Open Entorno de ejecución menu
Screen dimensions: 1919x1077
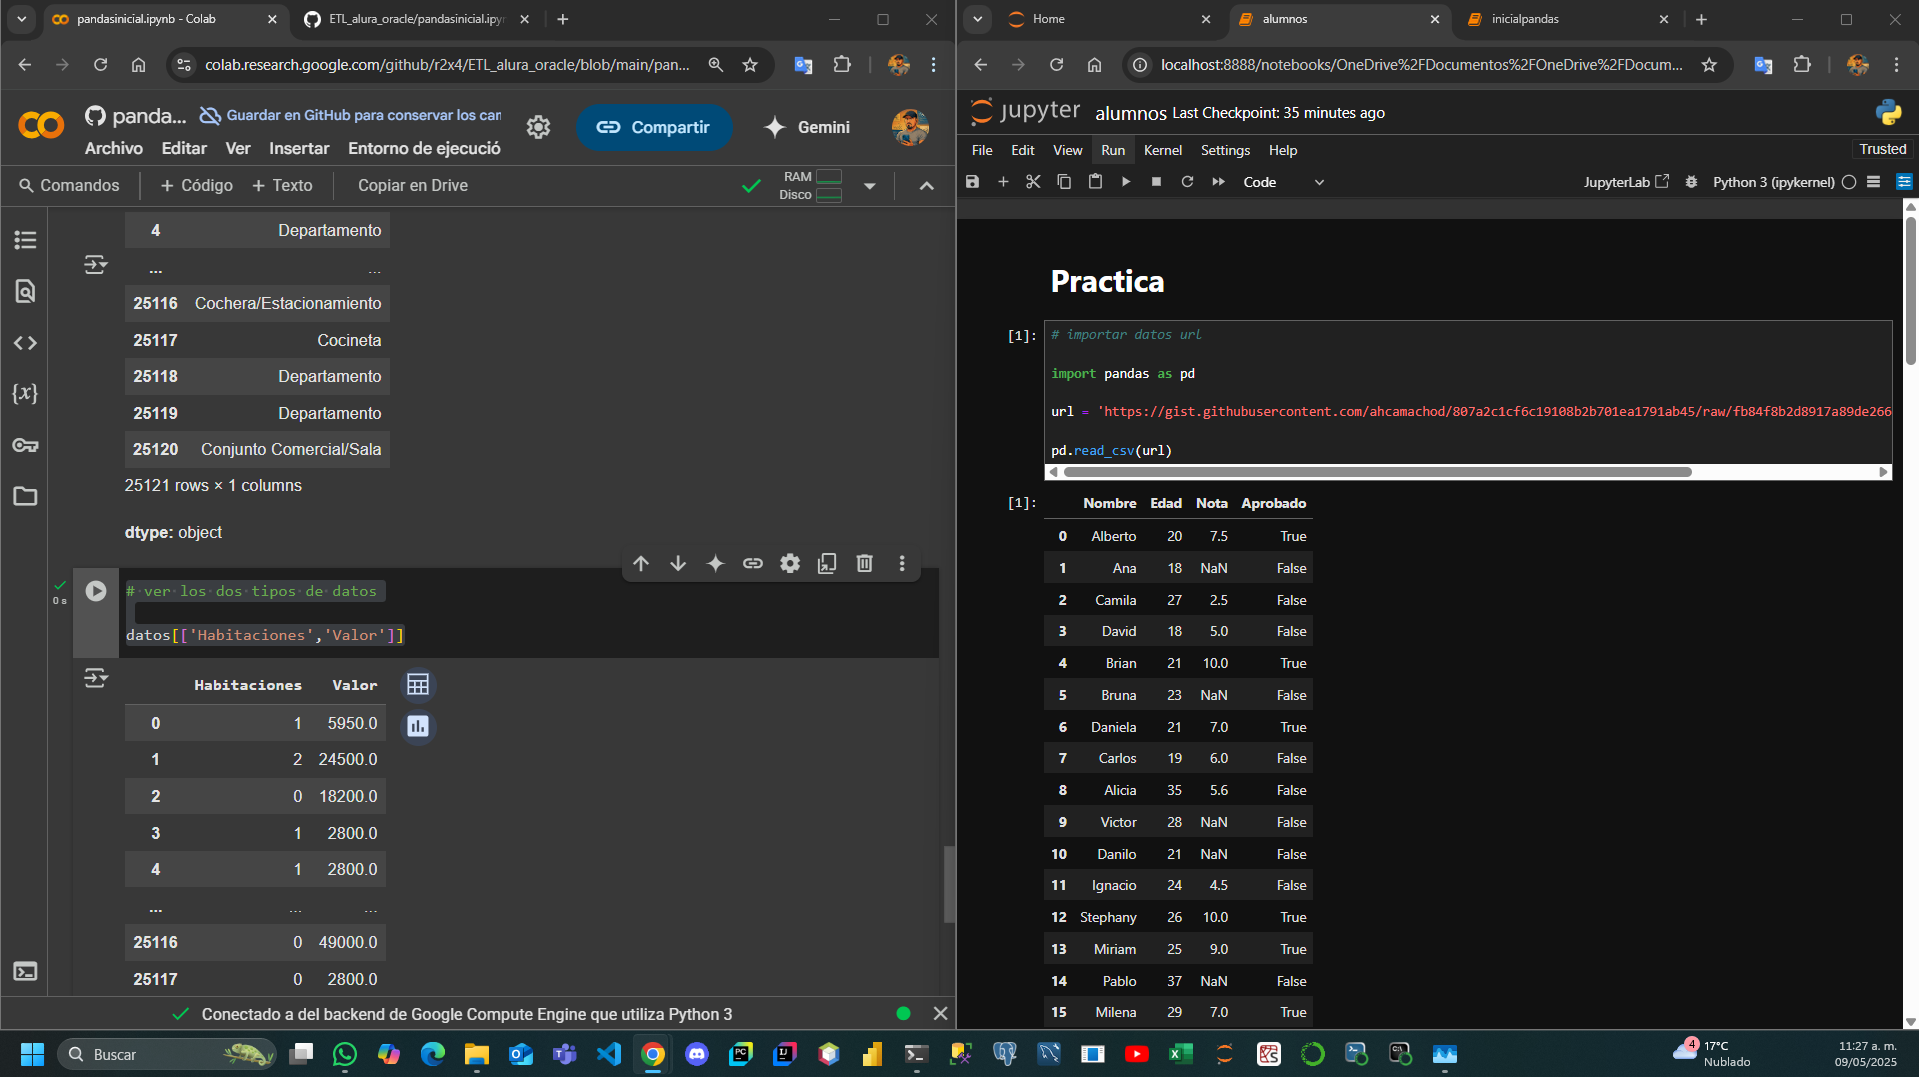pyautogui.click(x=424, y=148)
